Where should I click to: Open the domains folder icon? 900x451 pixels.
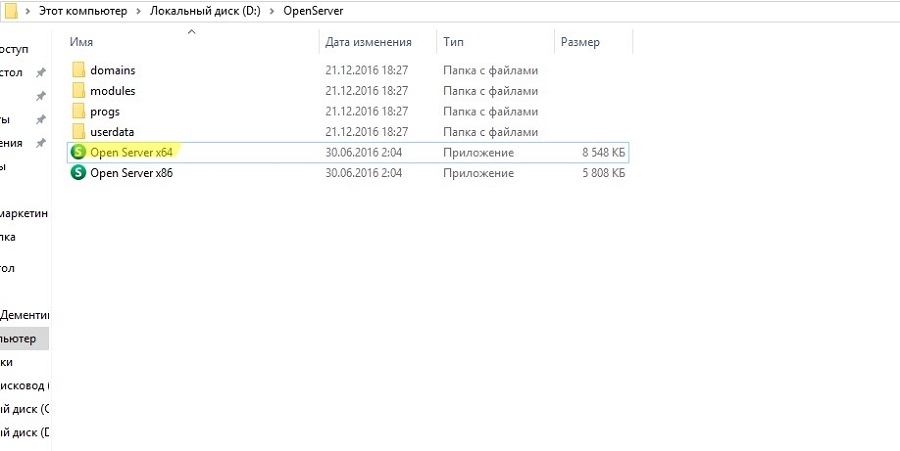[x=79, y=70]
